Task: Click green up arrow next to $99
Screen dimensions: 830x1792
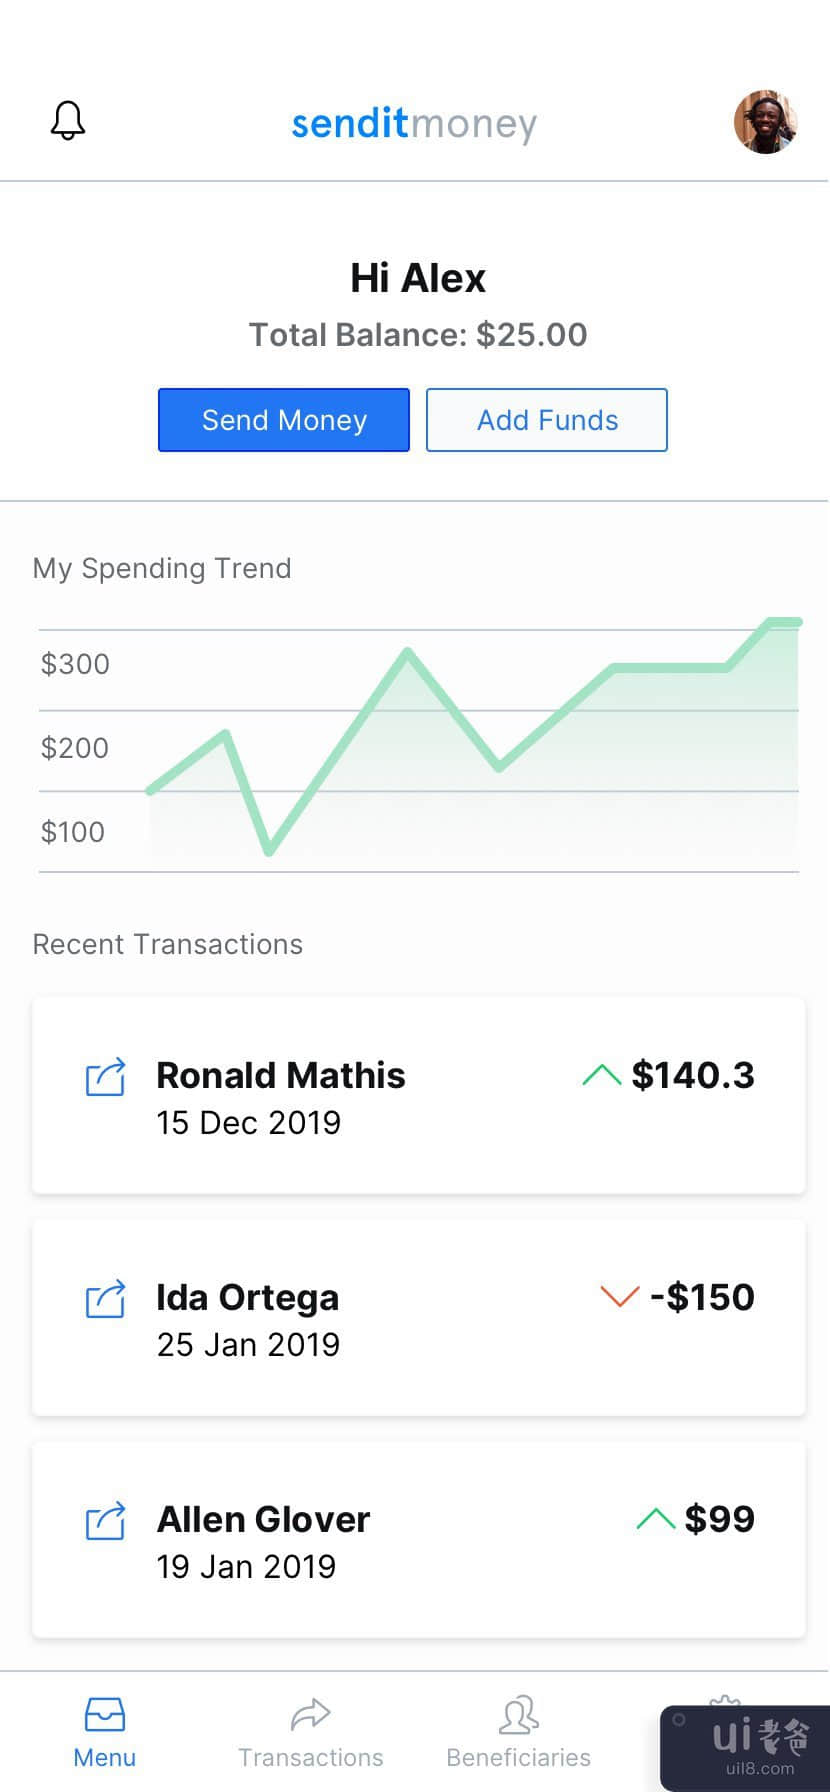Action: click(655, 1519)
